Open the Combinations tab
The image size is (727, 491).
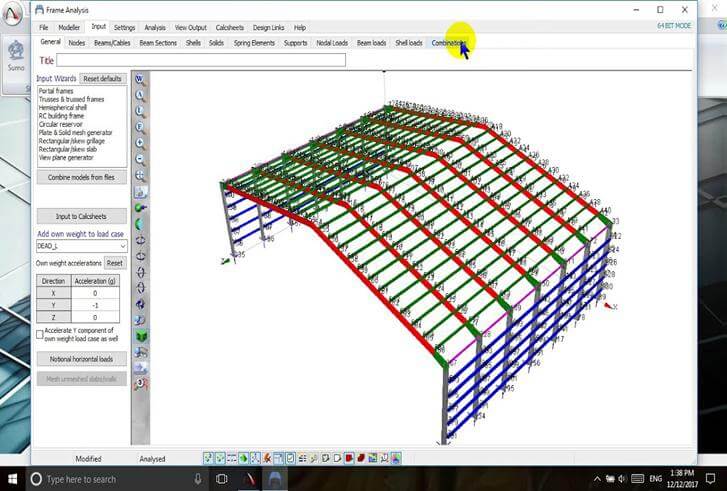point(447,43)
